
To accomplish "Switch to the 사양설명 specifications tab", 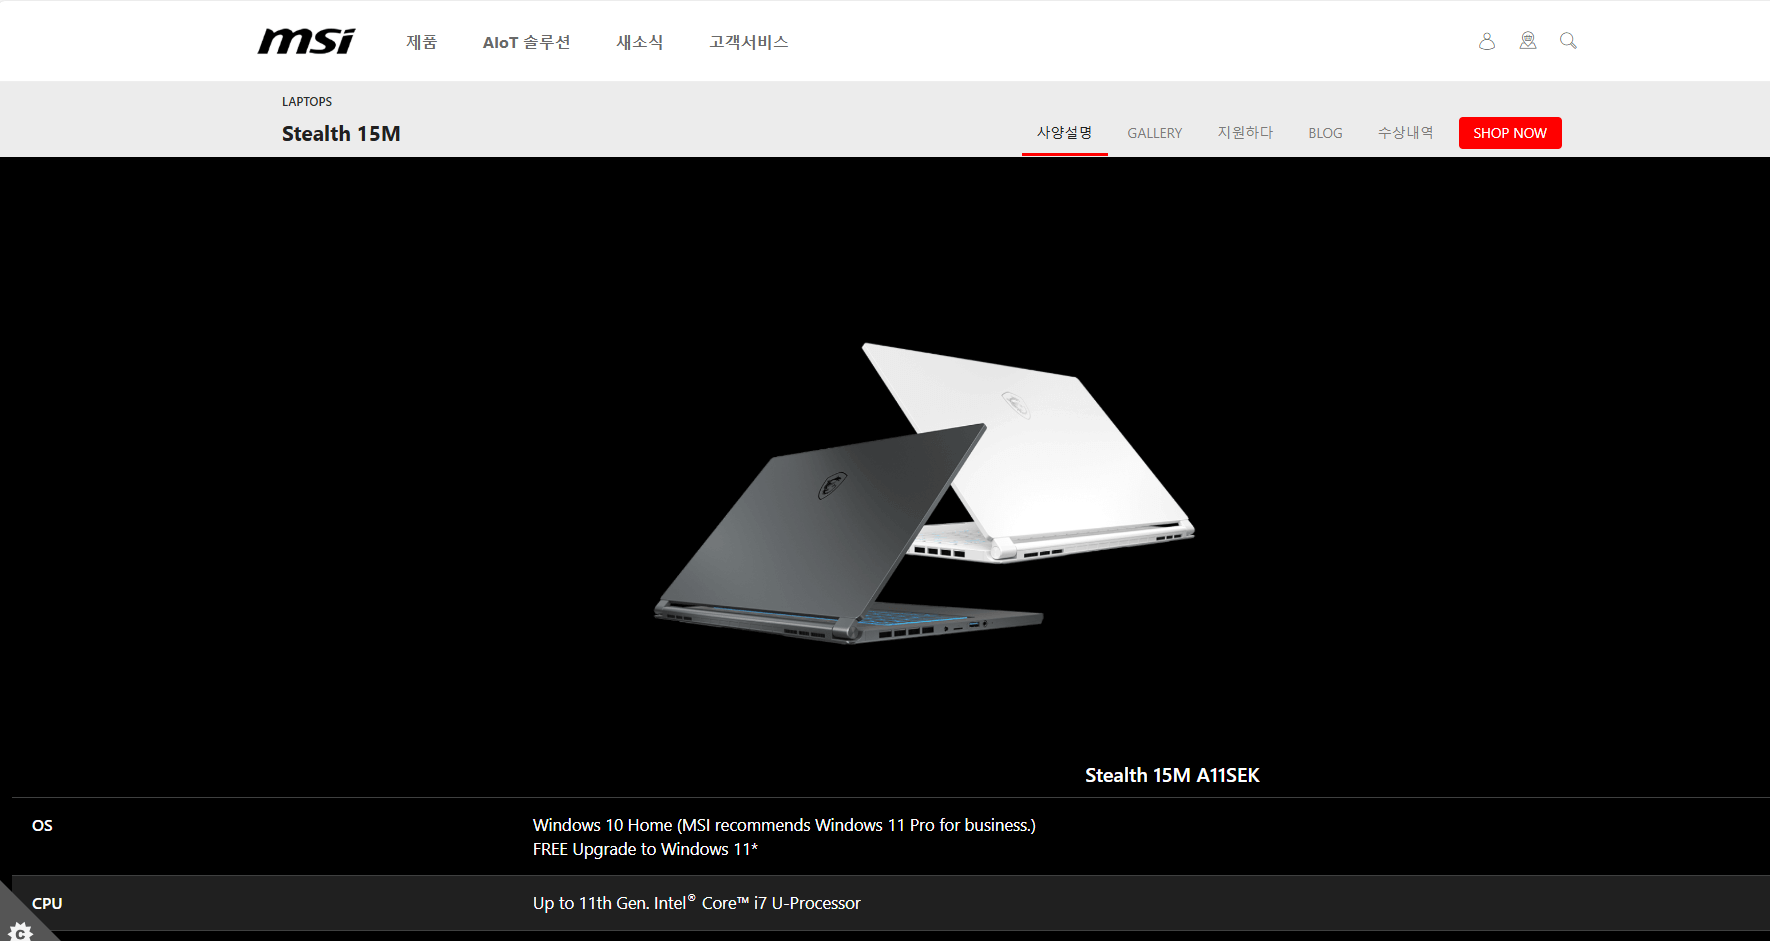I will (1064, 132).
